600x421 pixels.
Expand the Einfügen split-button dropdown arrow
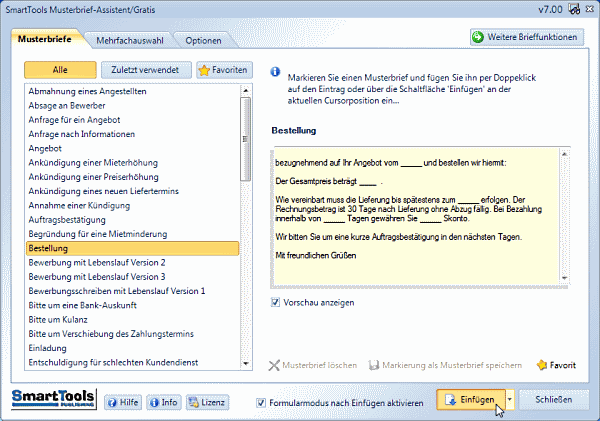click(x=510, y=400)
